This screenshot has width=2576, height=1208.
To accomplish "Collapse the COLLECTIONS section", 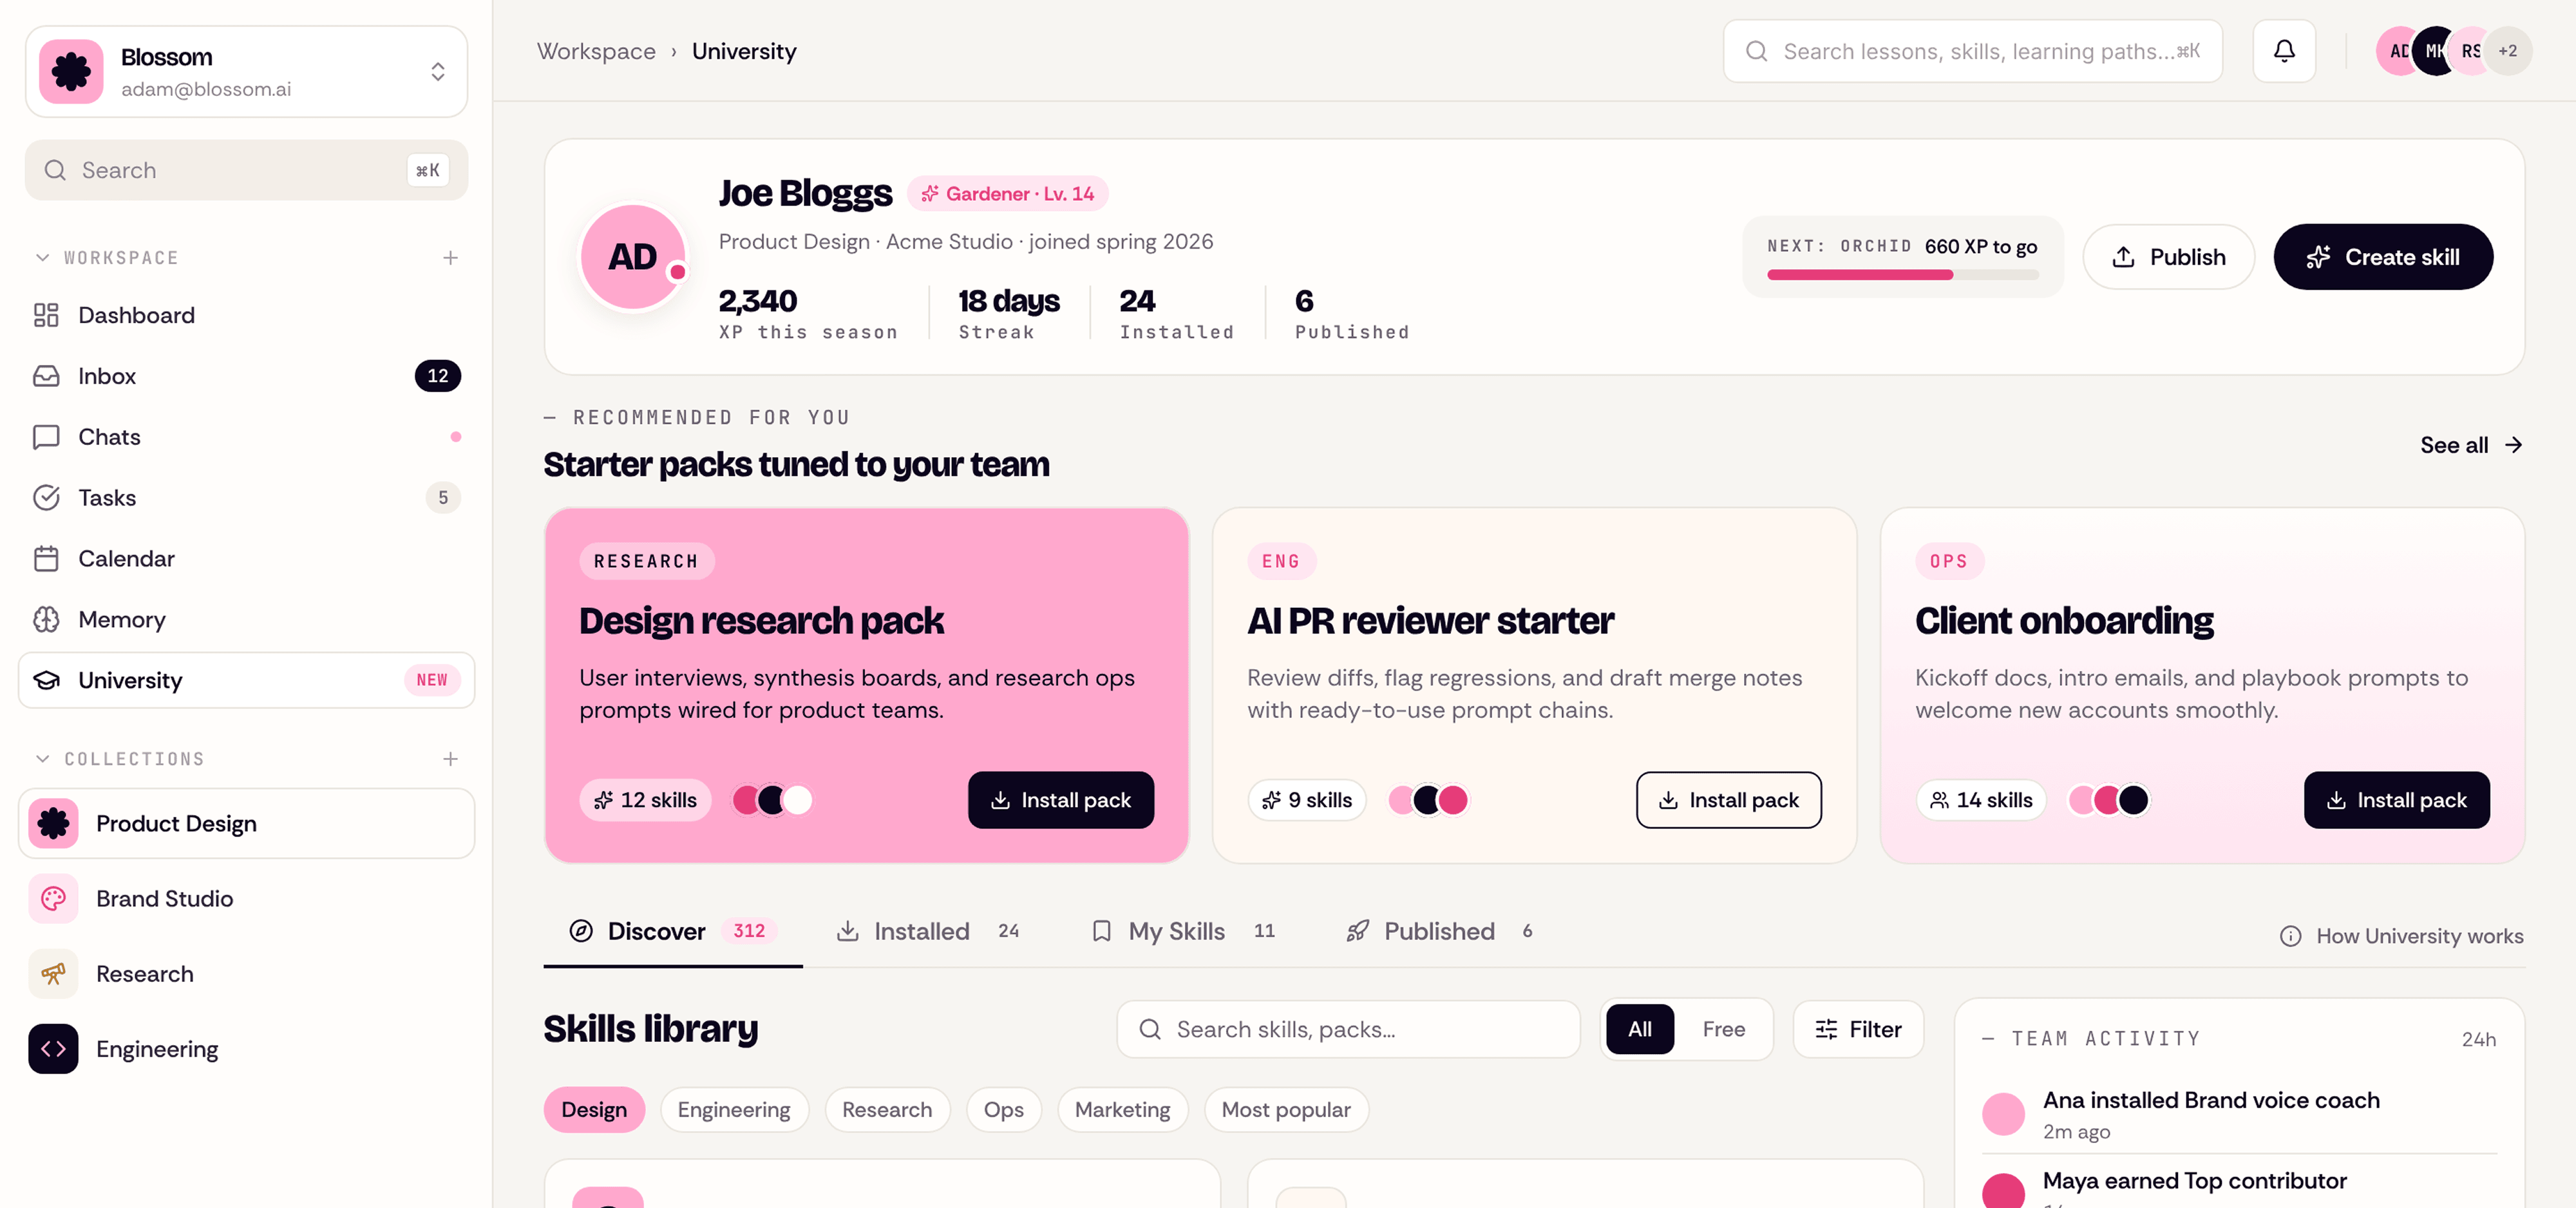I will pyautogui.click(x=43, y=759).
